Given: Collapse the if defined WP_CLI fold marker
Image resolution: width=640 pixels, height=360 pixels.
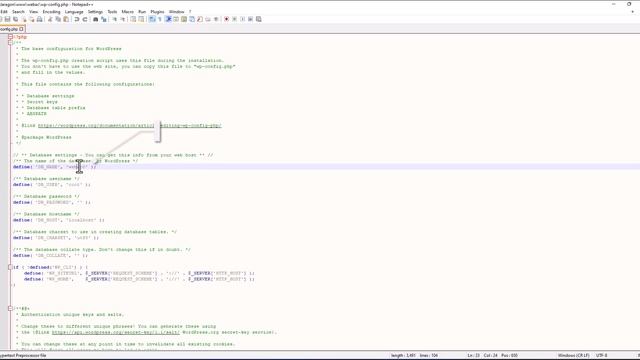Looking at the screenshot, I should [10, 267].
